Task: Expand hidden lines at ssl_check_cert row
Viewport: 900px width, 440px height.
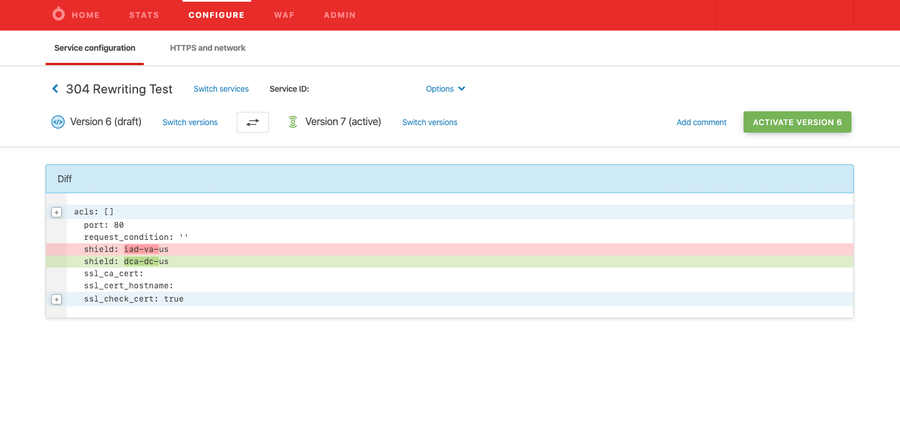Action: click(56, 299)
